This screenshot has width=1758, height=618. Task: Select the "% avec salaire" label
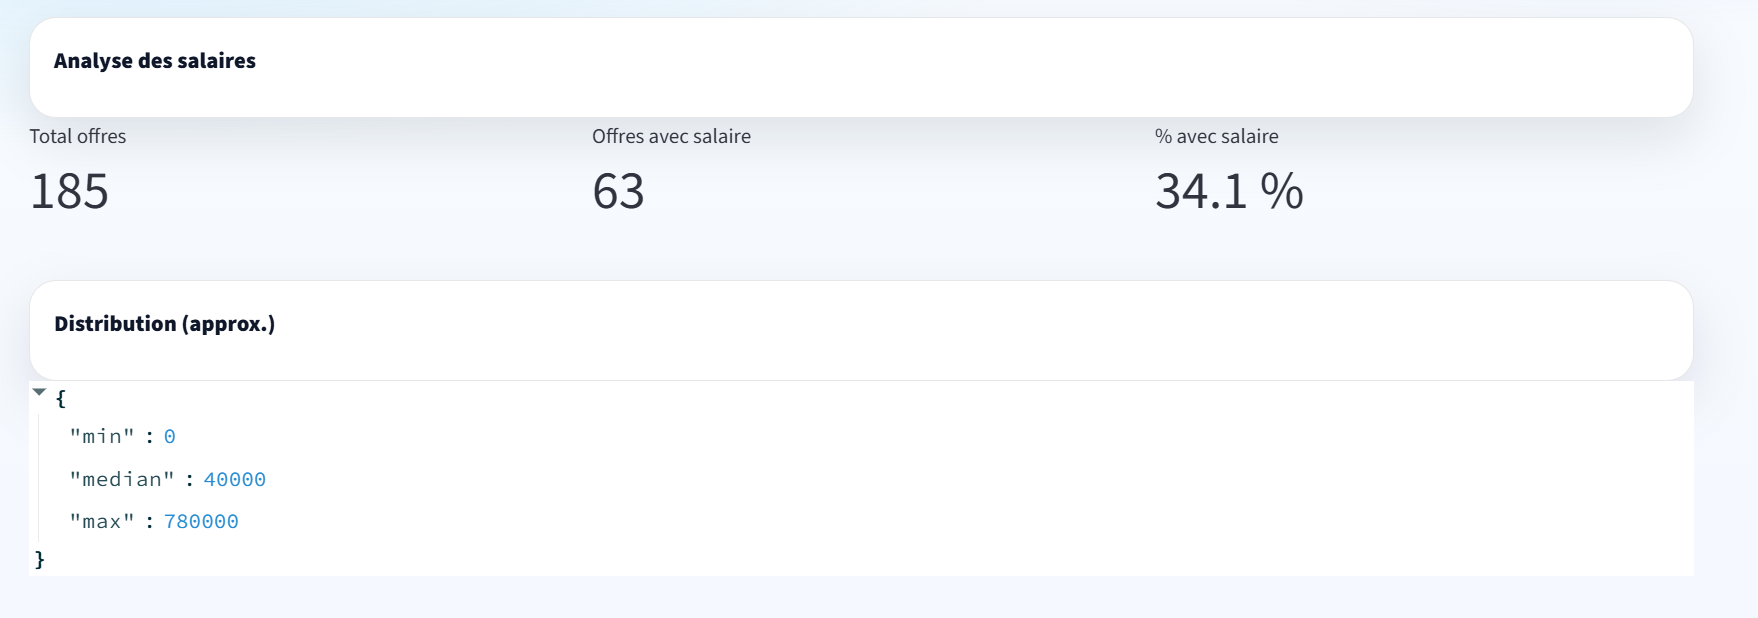[1216, 136]
